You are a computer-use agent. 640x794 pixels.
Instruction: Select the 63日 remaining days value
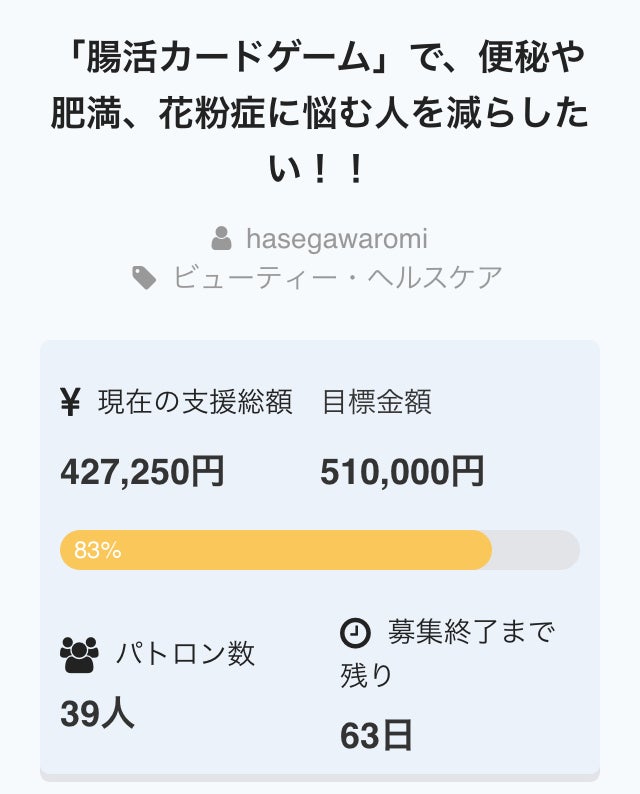pyautogui.click(x=376, y=735)
